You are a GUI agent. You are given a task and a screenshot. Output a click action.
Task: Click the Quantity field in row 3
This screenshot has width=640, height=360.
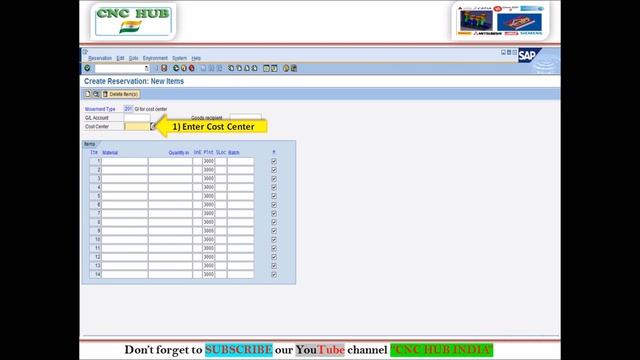pos(170,179)
